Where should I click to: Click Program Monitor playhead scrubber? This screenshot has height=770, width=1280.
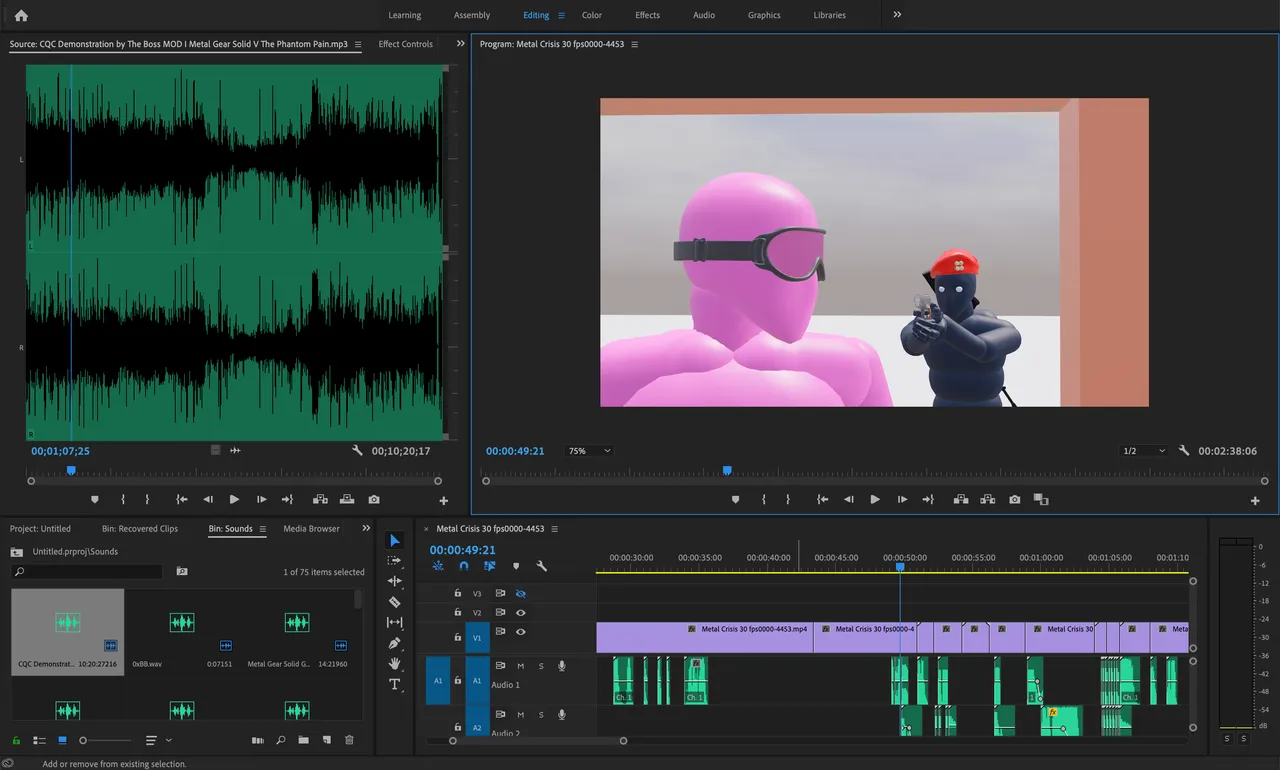(x=727, y=470)
